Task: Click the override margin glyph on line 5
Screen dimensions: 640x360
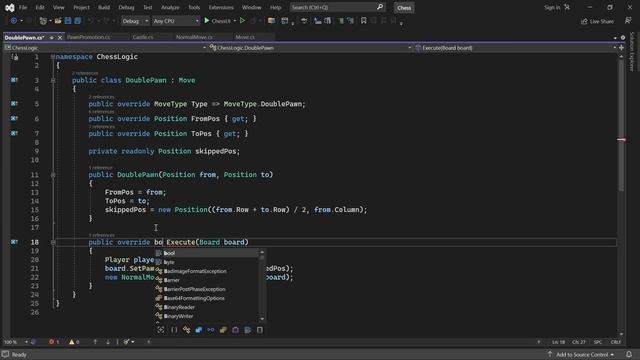Action: [14, 104]
